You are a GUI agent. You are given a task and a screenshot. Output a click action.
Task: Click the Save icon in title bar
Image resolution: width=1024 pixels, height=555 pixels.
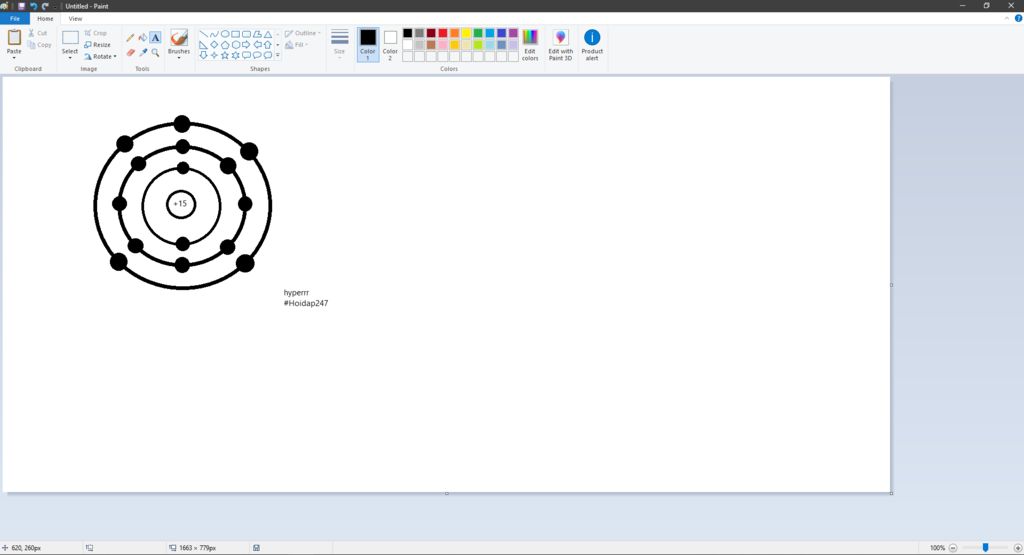tap(21, 6)
